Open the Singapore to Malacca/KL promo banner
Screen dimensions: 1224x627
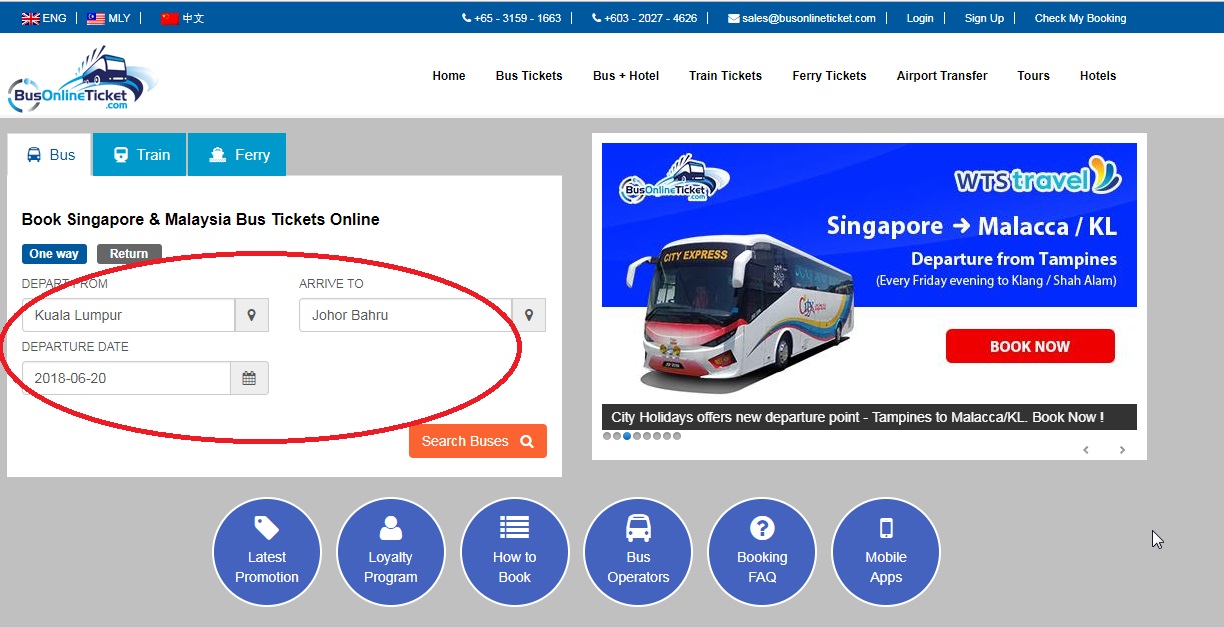(x=869, y=285)
